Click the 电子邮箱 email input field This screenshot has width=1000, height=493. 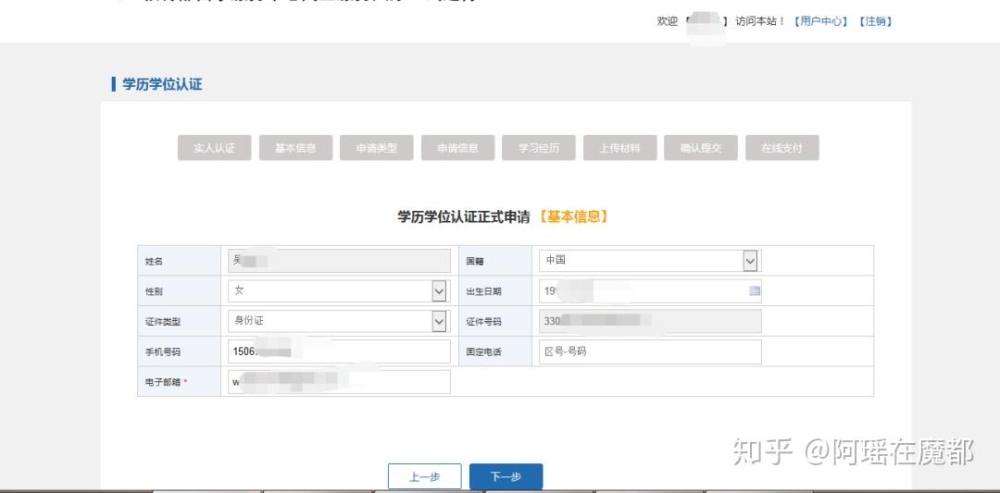(339, 382)
